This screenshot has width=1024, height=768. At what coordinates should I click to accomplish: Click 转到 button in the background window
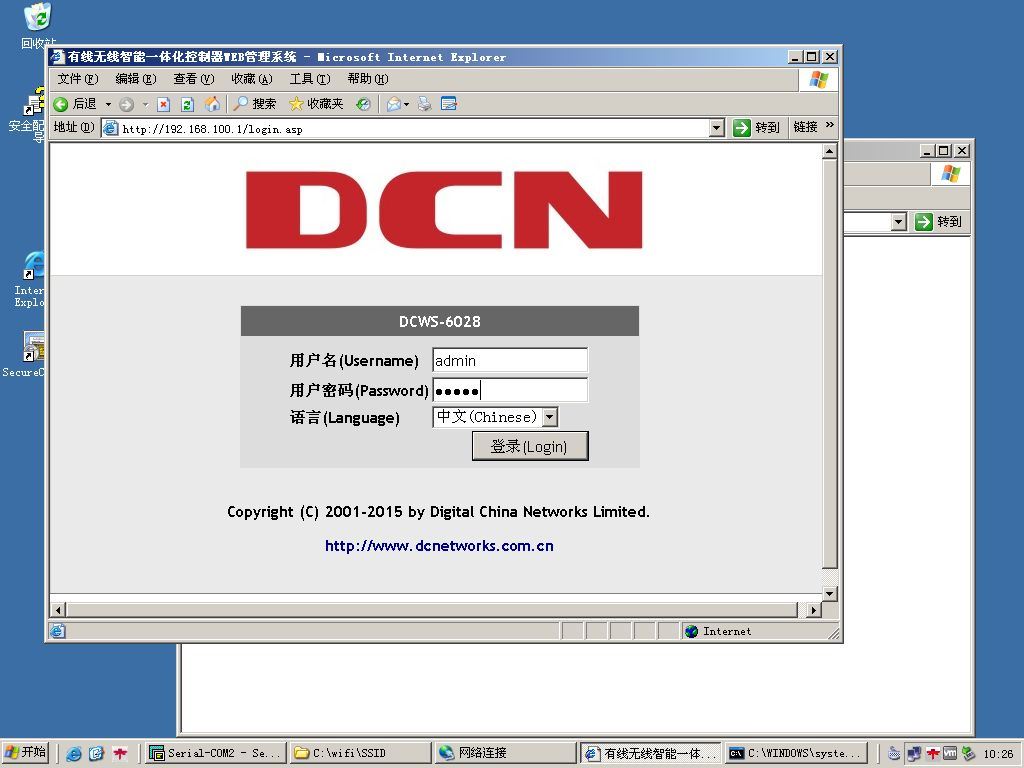[x=938, y=222]
